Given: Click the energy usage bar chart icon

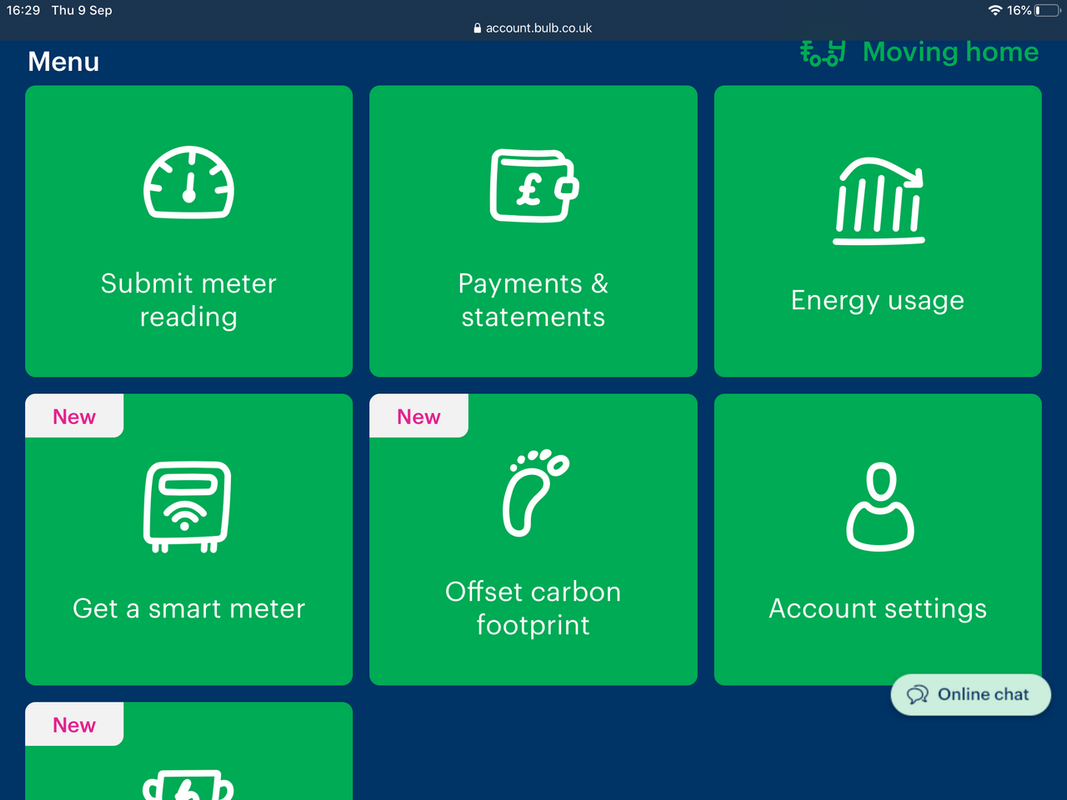Looking at the screenshot, I should click(879, 201).
